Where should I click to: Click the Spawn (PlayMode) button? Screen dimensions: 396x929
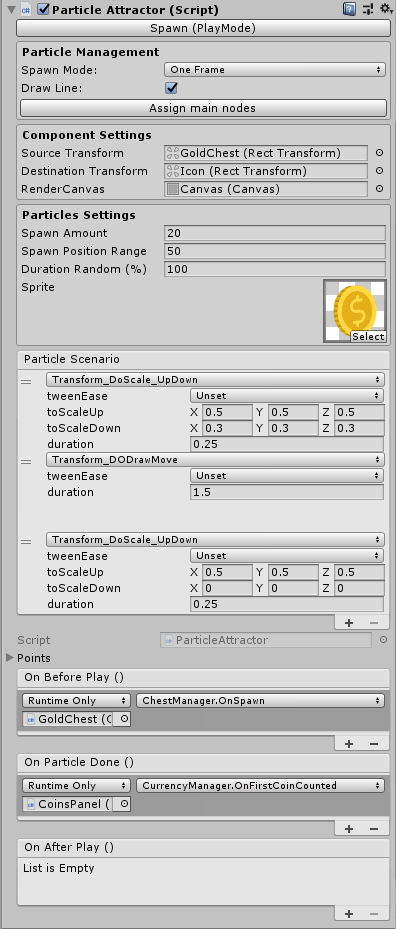pyautogui.click(x=203, y=28)
